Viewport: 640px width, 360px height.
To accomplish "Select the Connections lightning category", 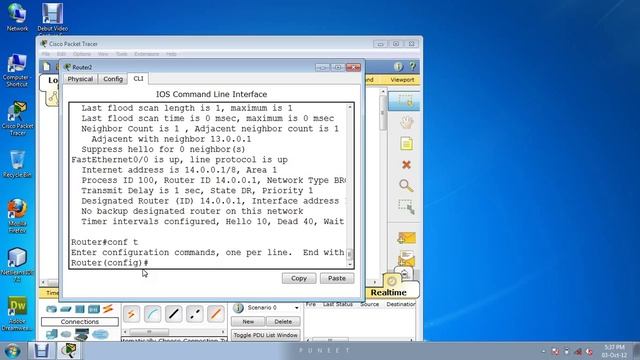I will click(x=108, y=309).
